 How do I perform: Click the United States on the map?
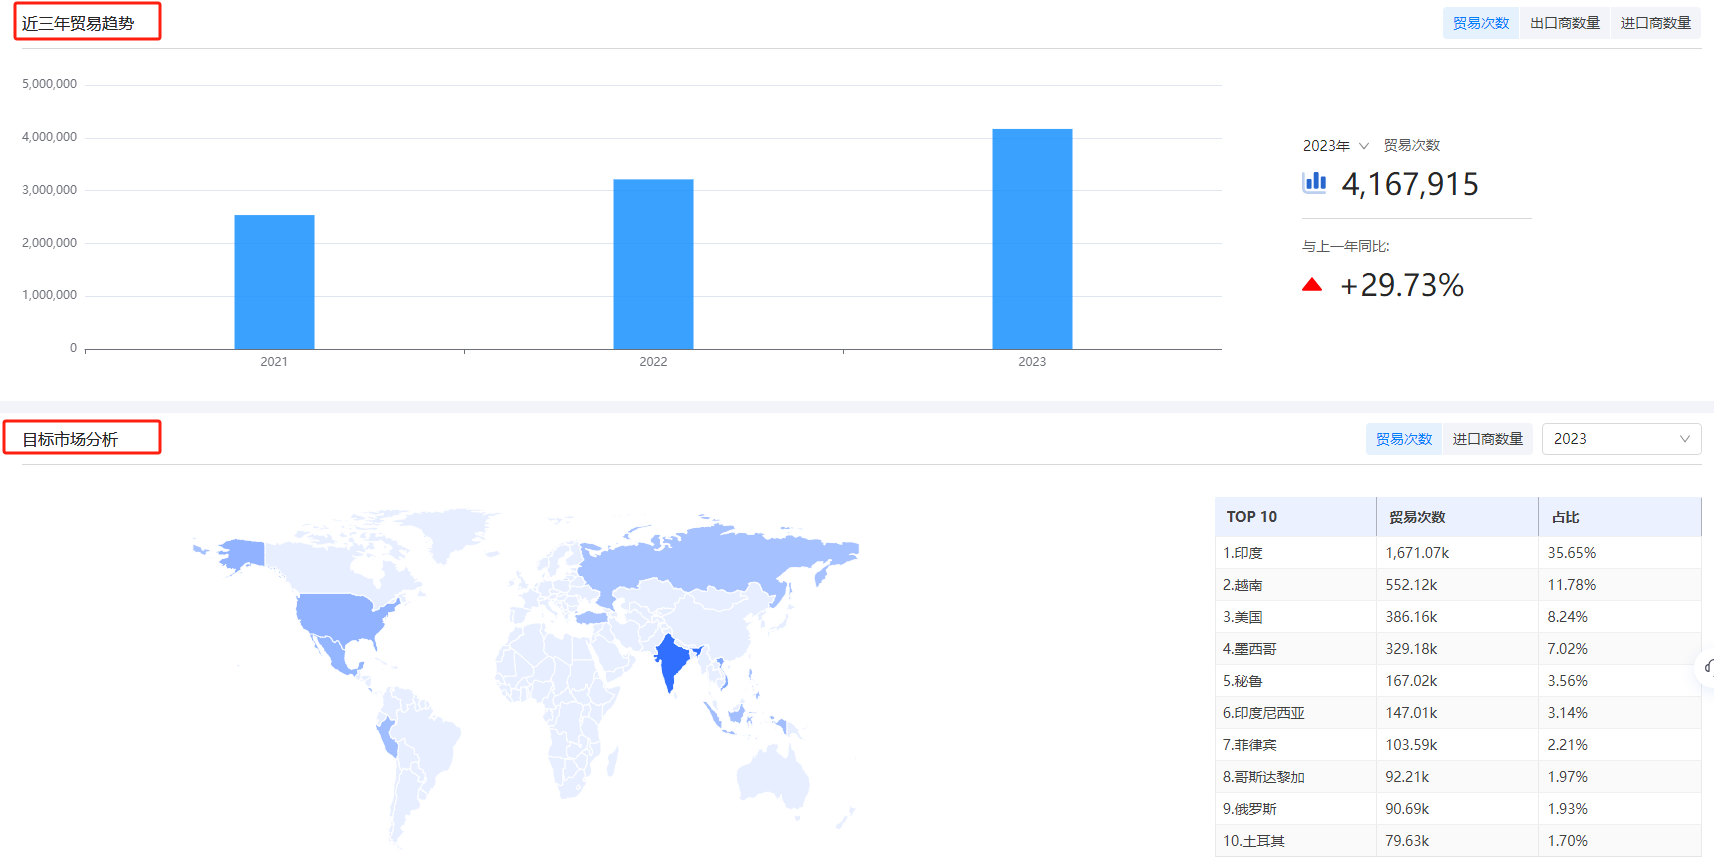[338, 616]
